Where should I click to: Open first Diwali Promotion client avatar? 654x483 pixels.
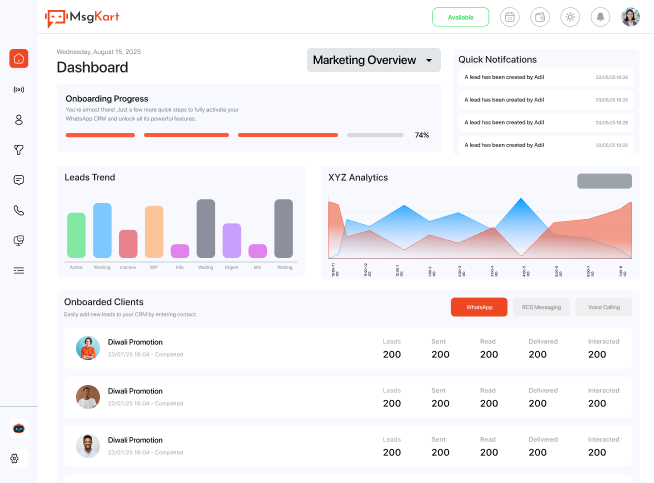click(x=88, y=348)
